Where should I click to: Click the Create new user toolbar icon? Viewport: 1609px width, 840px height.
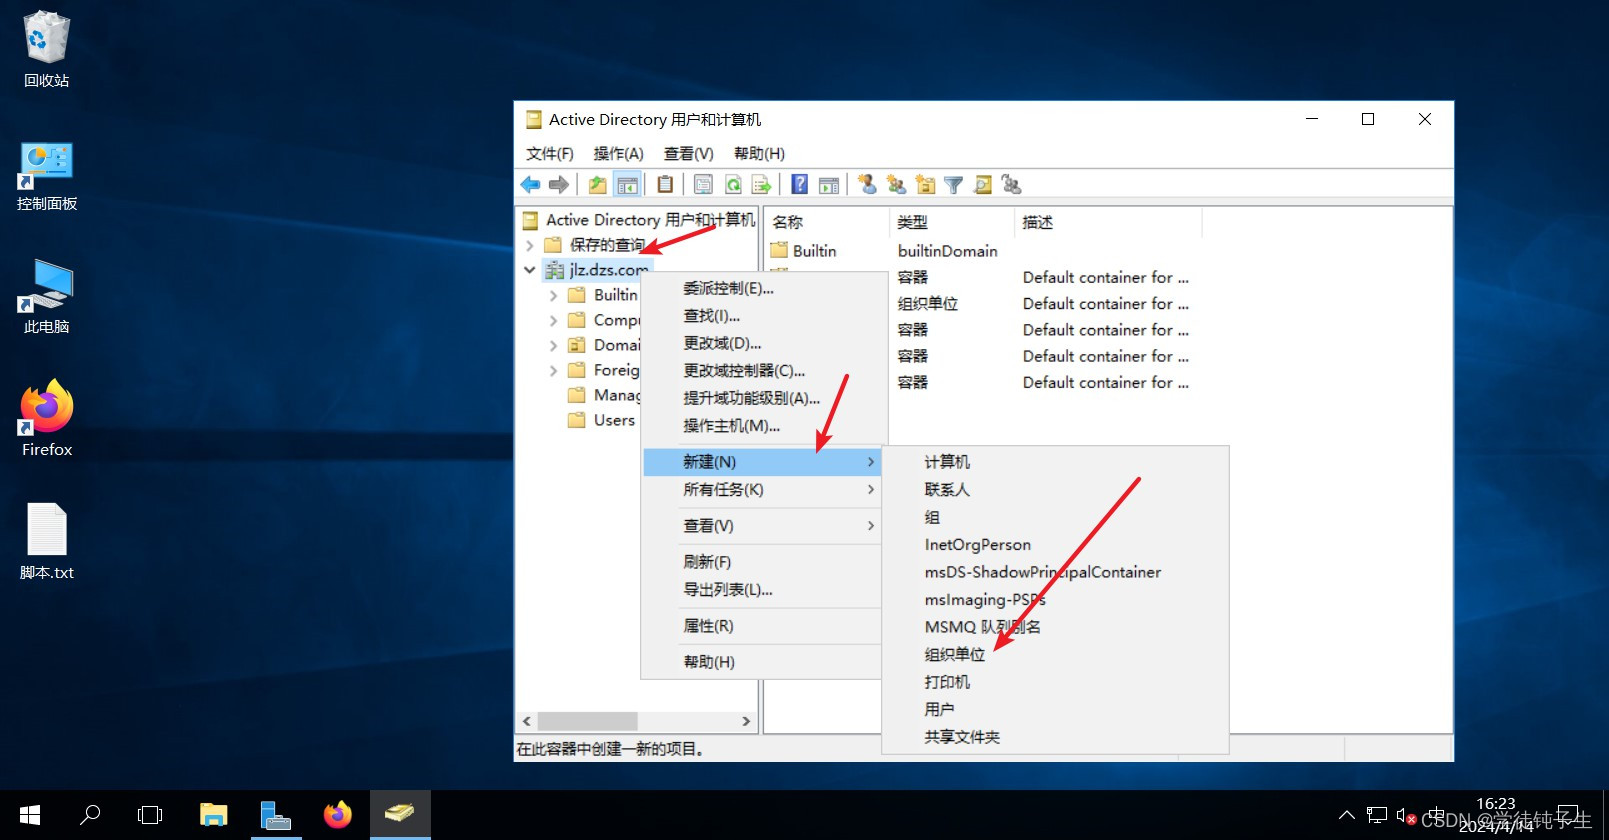pos(867,184)
